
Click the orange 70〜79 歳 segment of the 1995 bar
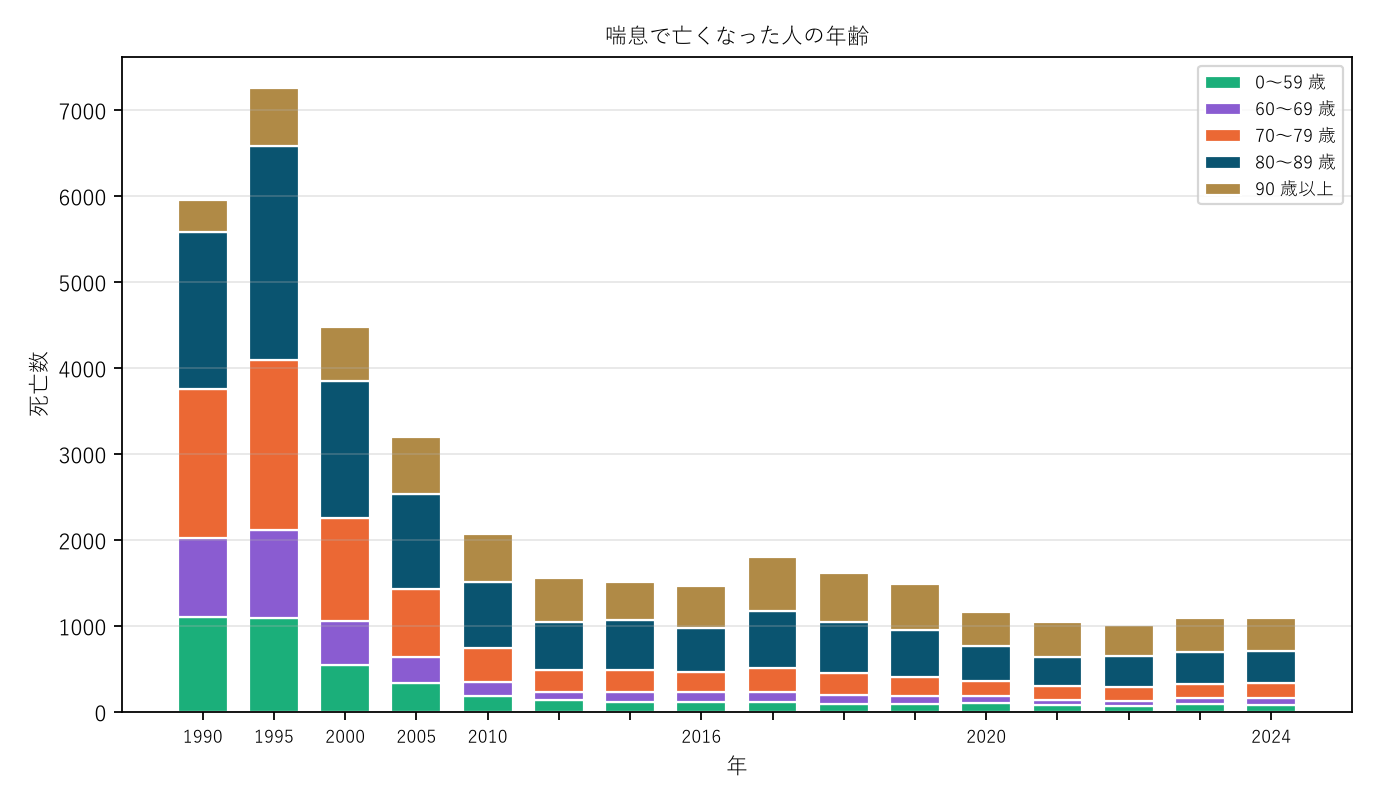[x=274, y=445]
